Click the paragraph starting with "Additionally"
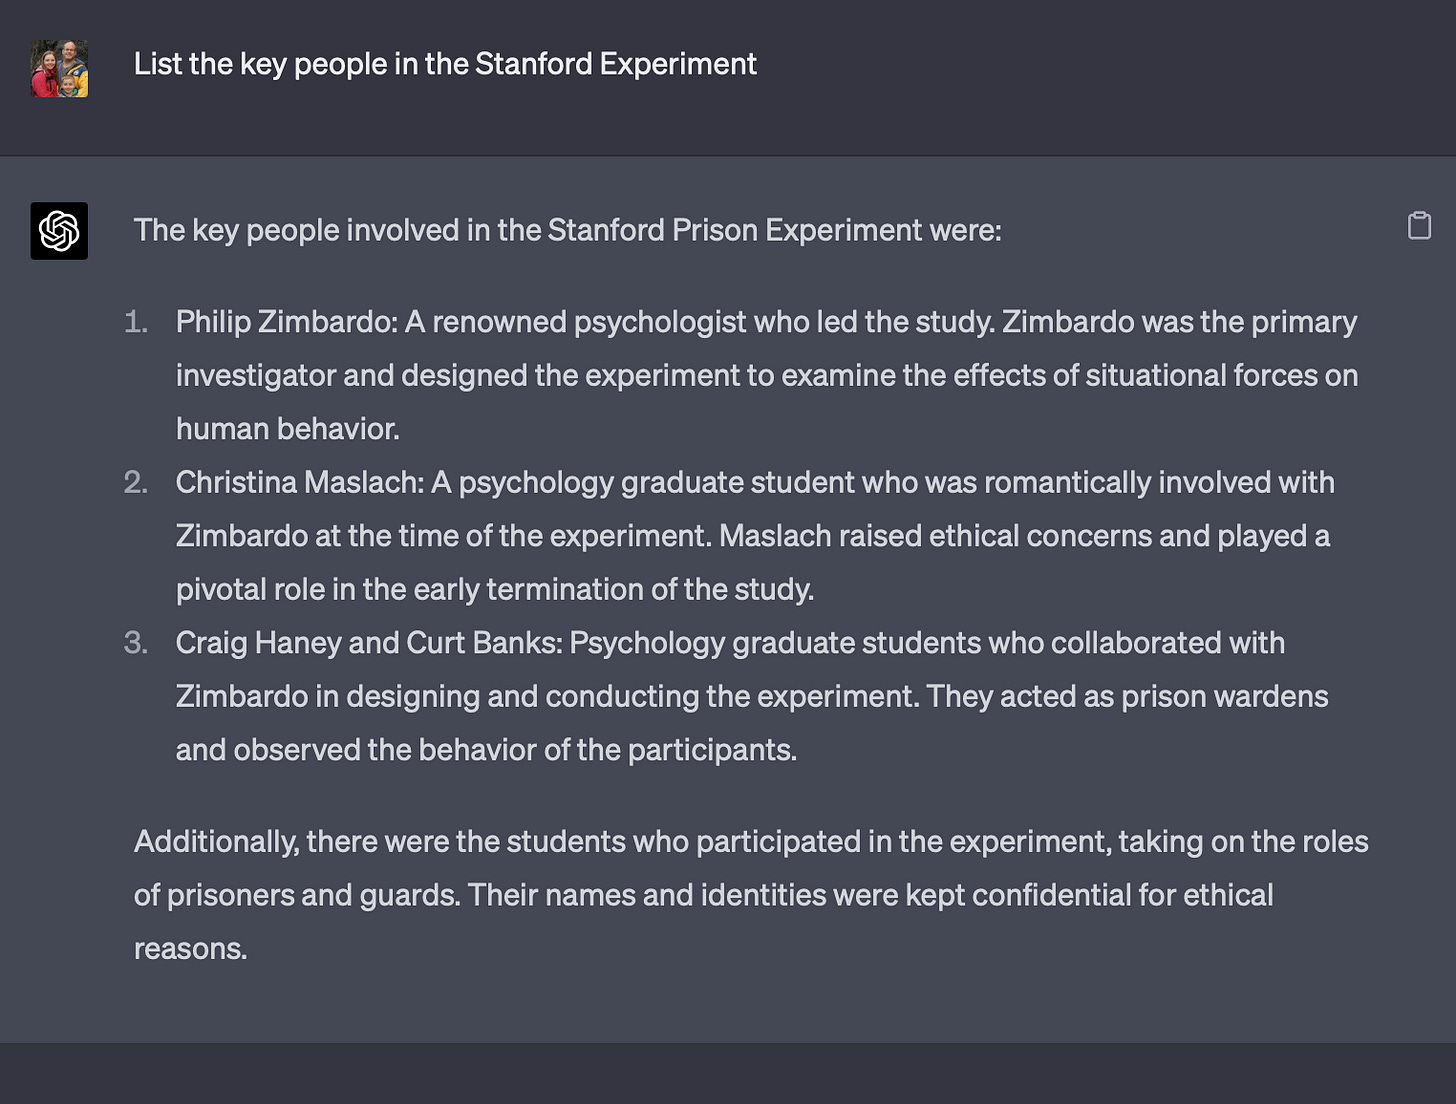 pos(750,842)
